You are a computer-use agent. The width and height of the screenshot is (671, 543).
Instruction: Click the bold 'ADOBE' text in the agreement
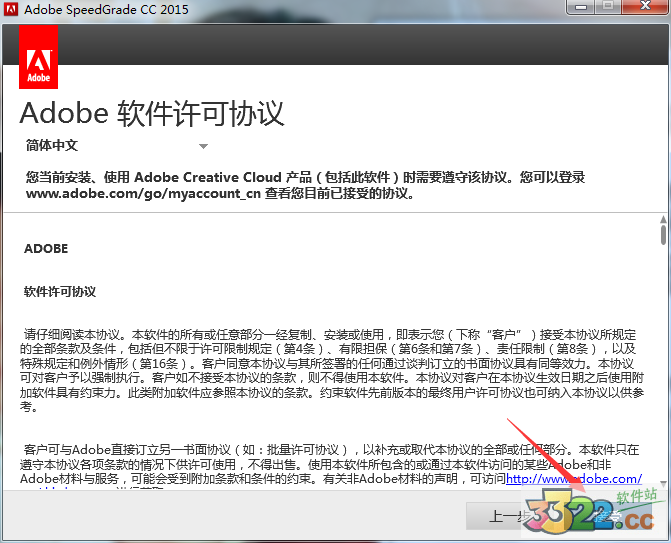click(x=46, y=249)
